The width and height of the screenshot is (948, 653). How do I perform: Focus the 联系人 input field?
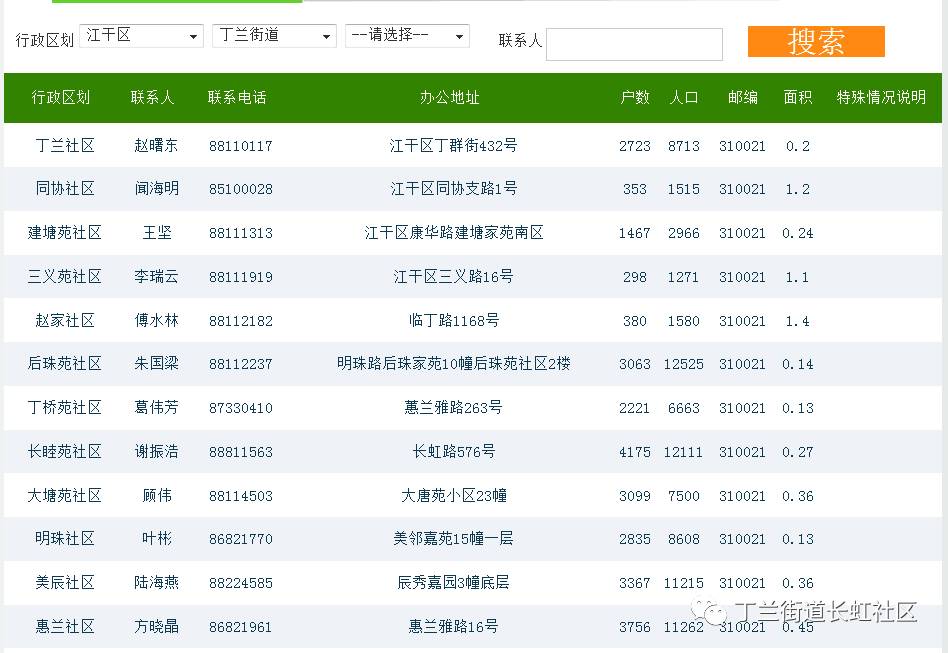(x=634, y=44)
